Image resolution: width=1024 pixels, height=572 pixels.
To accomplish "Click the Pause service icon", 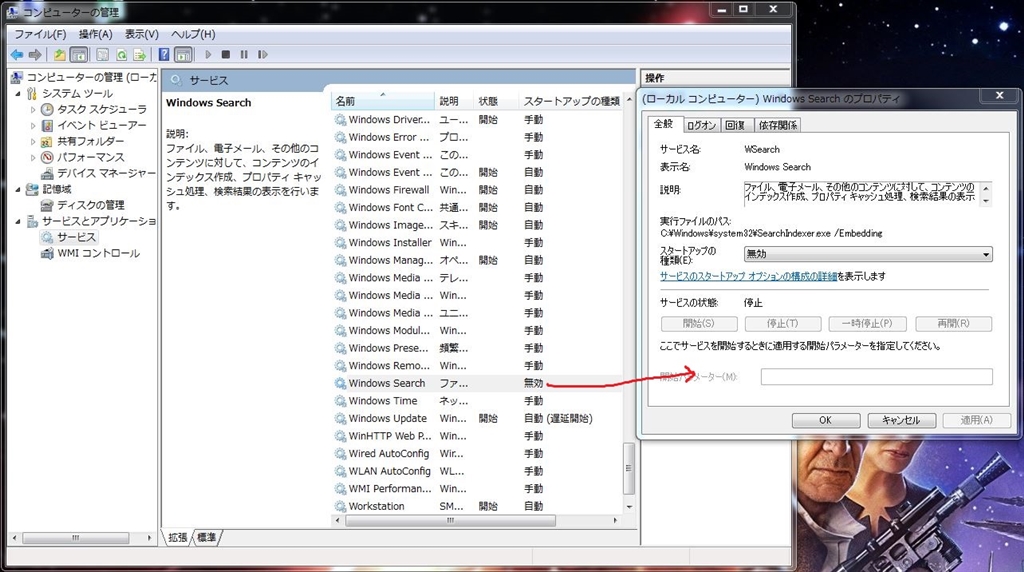I will point(244,55).
